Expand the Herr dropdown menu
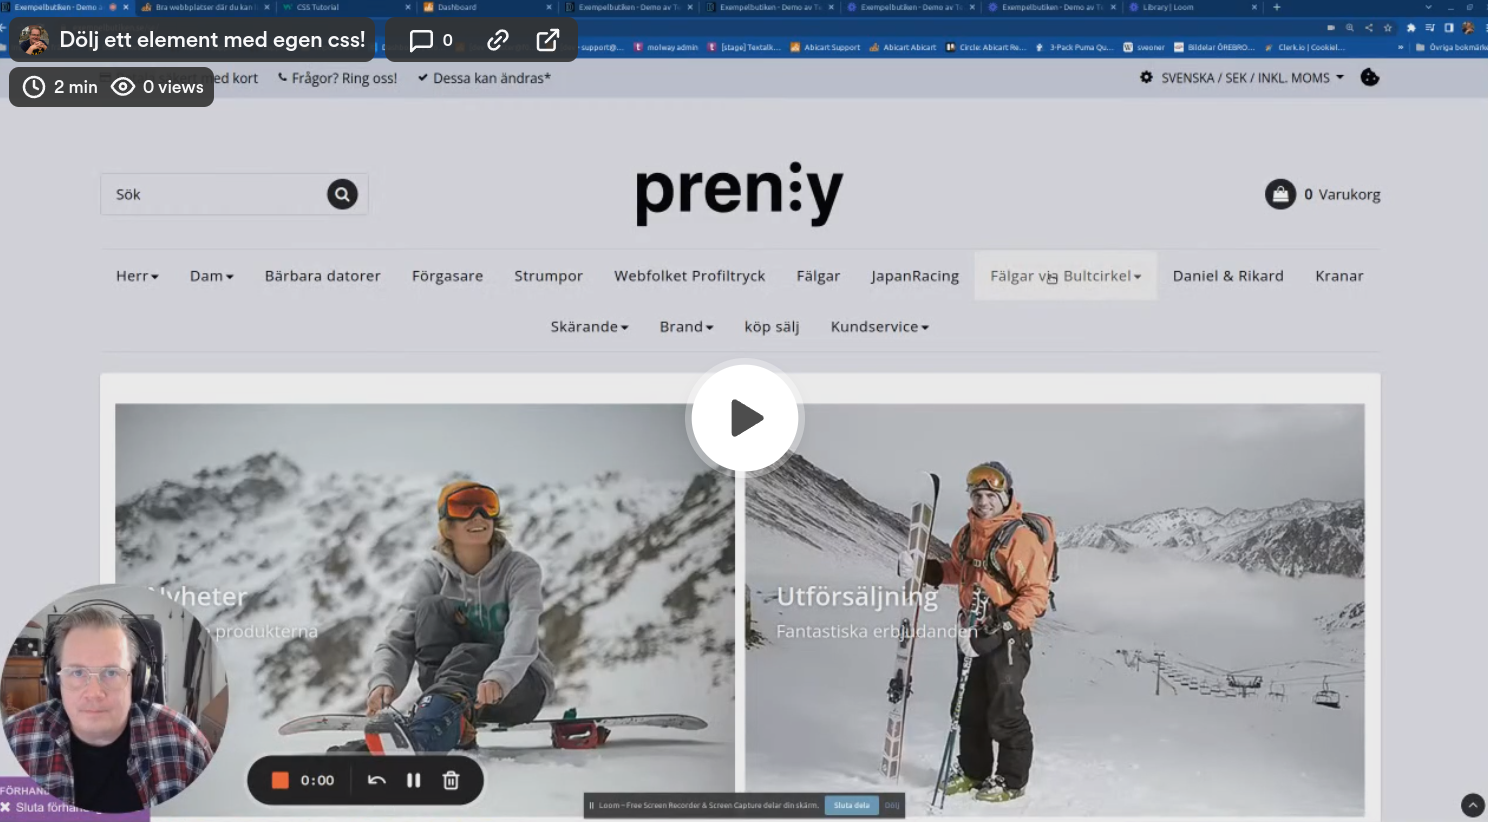Screen dimensions: 1488x822 coord(137,276)
